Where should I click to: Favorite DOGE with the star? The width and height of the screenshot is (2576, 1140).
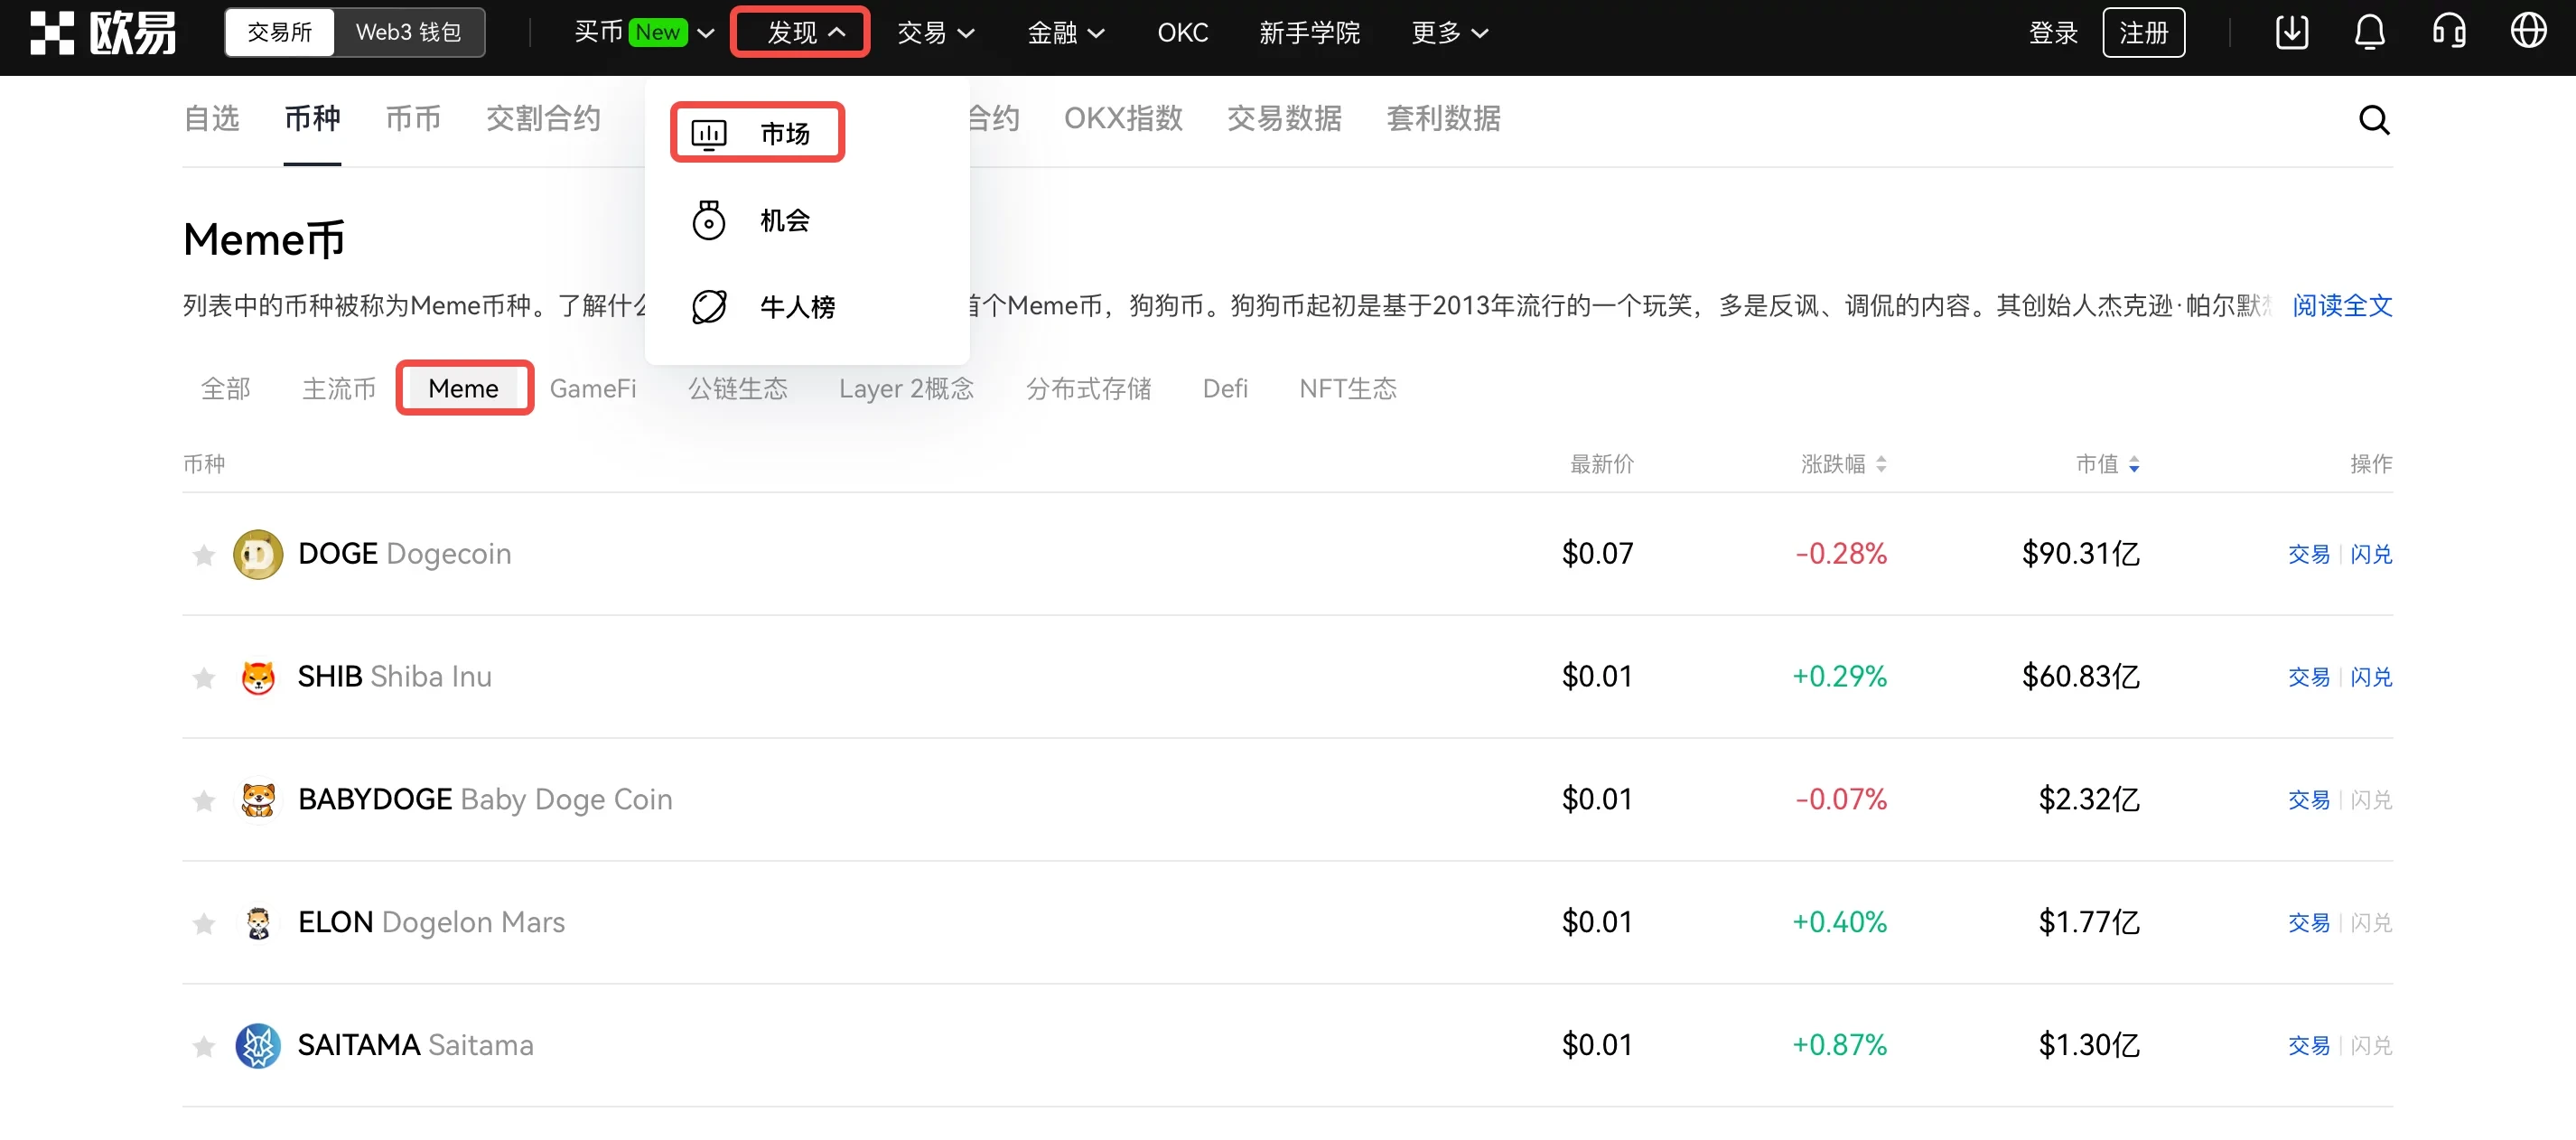pyautogui.click(x=203, y=555)
